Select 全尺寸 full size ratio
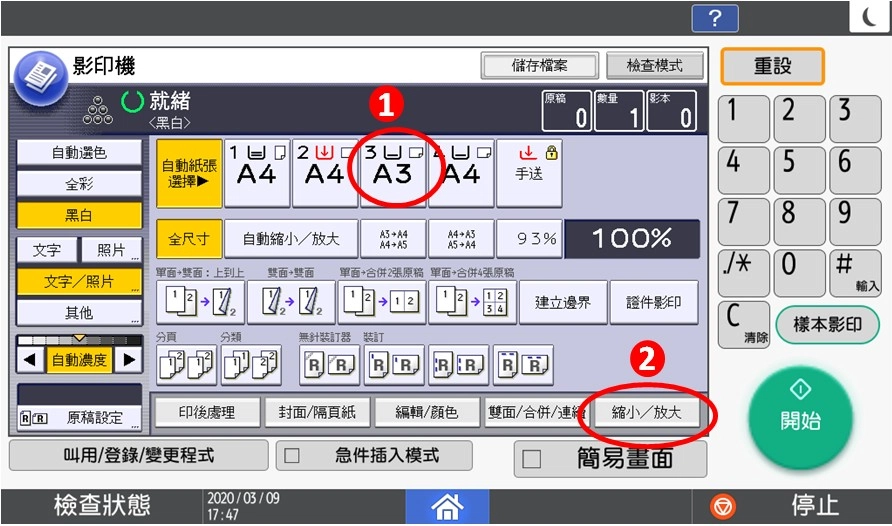The image size is (892, 526). click(x=189, y=239)
